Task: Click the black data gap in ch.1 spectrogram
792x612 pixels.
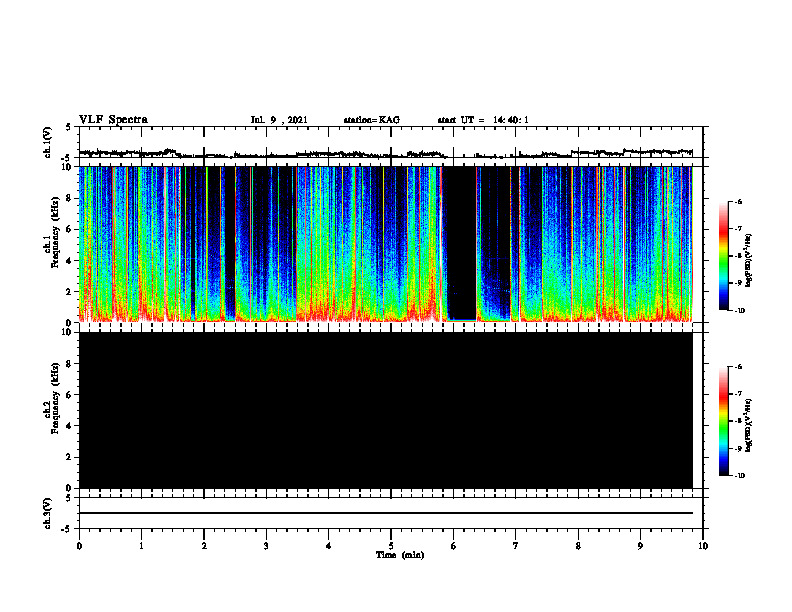Action: coord(462,242)
